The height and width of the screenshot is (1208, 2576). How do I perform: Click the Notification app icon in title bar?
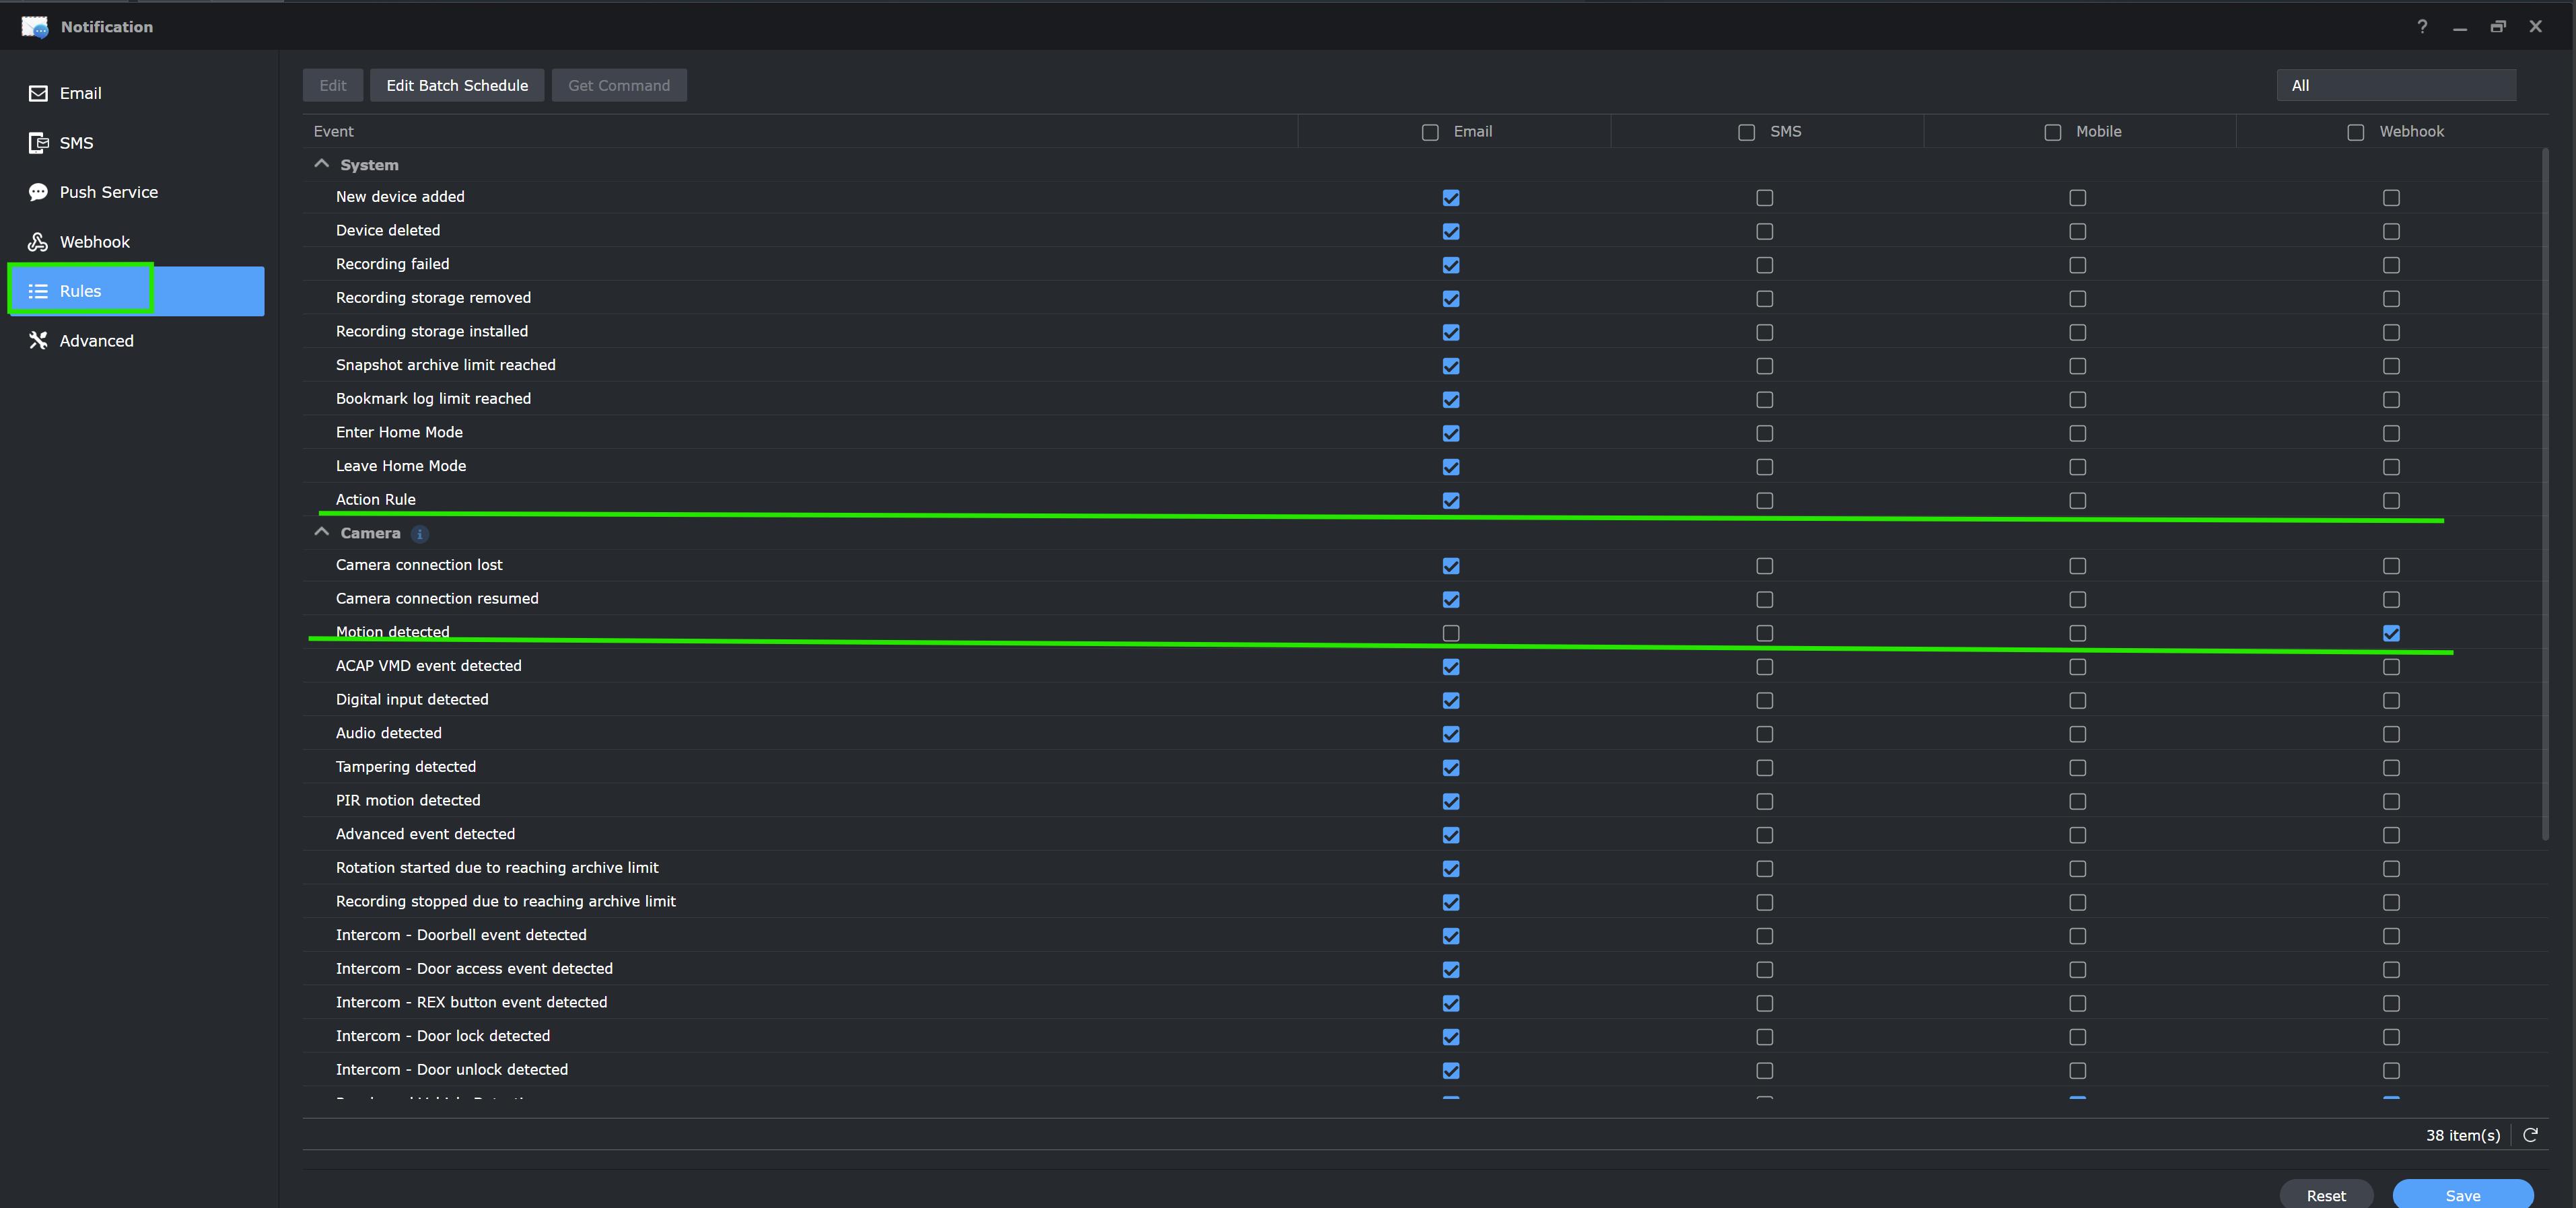click(34, 27)
